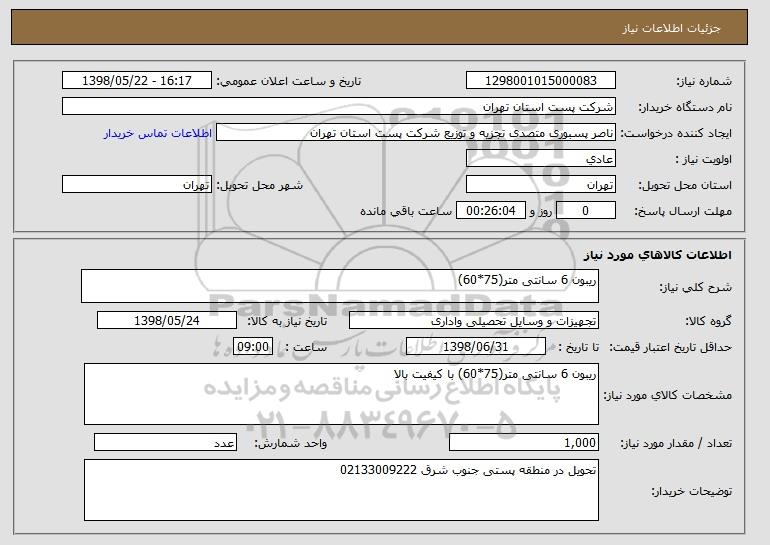770x545 pixels.
Task: Select the گروه کالا field تجهیزات و وسایل تحصیلی
Action: click(x=474, y=321)
